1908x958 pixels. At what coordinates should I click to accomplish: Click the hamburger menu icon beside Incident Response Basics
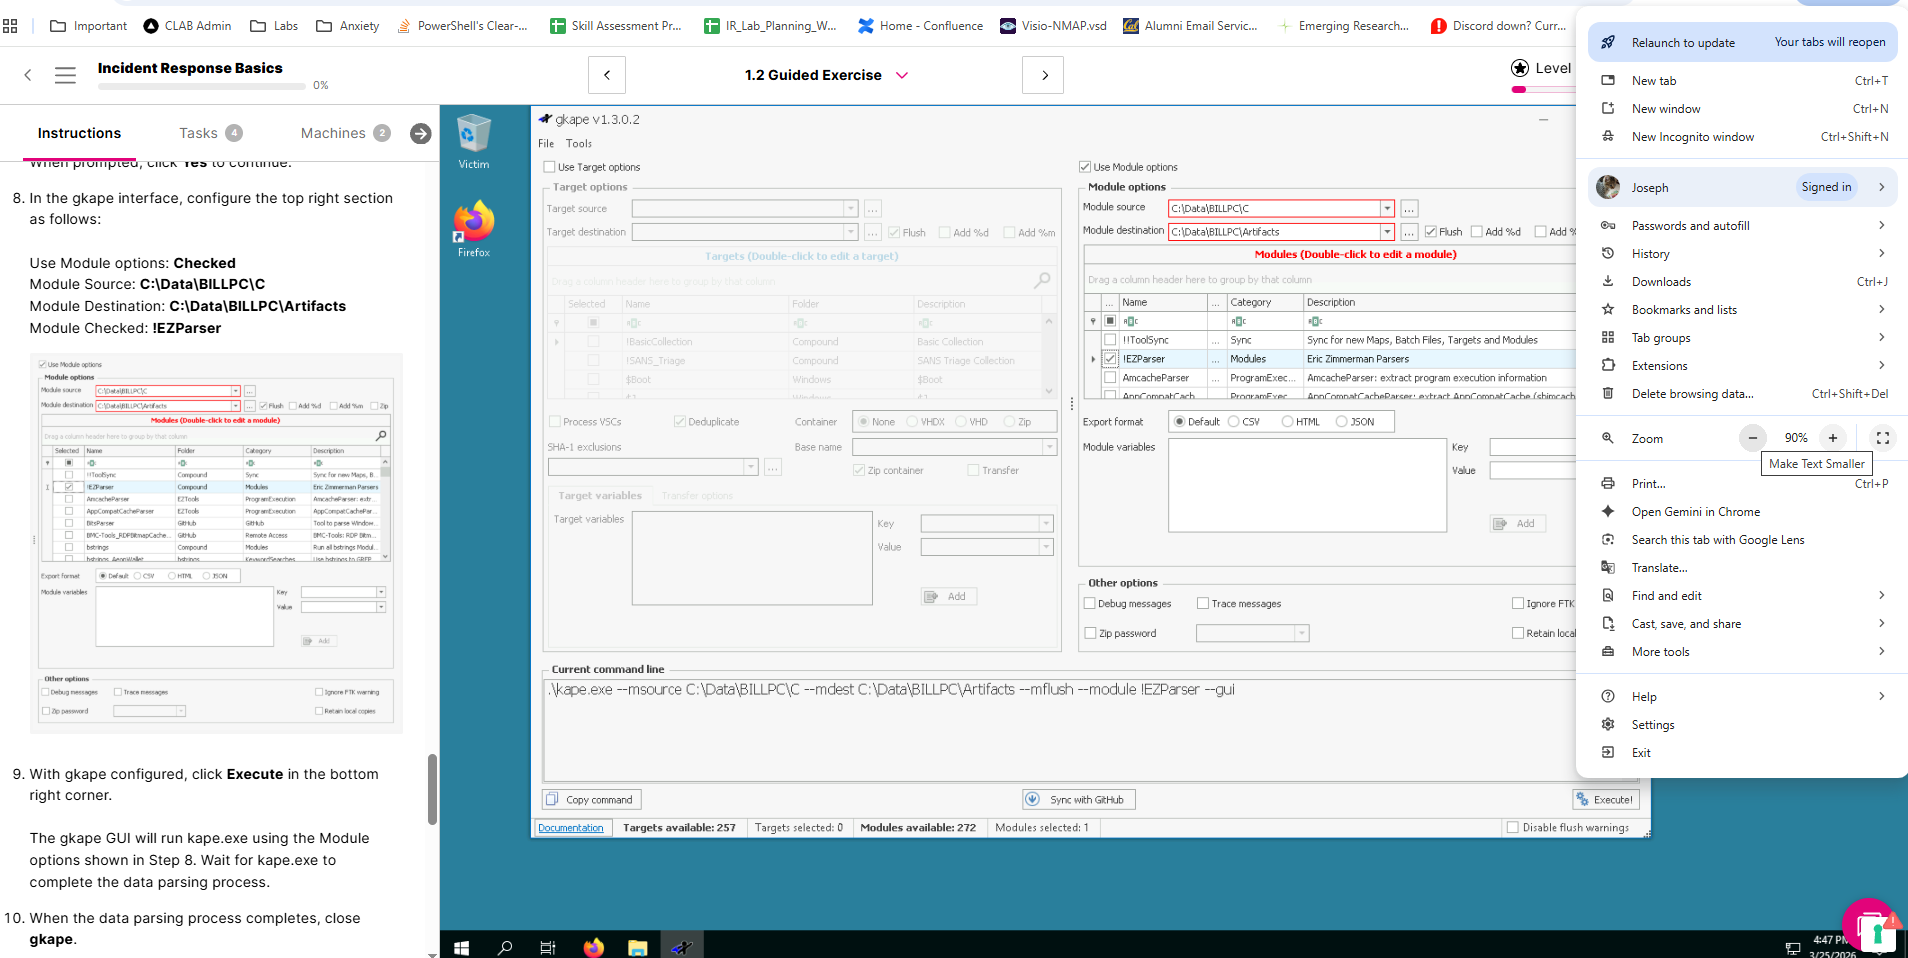(x=65, y=75)
